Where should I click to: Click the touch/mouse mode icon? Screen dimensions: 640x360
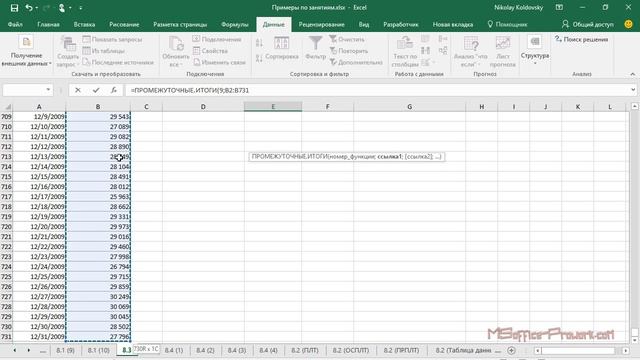click(x=62, y=8)
